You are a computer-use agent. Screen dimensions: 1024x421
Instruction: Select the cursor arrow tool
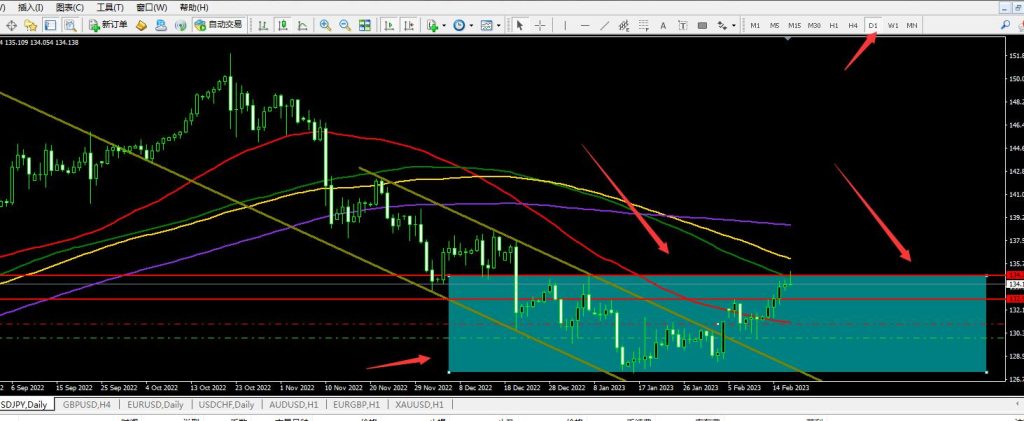coord(520,24)
